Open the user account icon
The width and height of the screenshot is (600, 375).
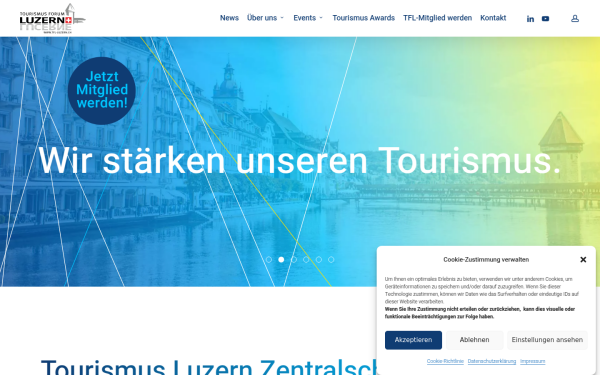point(575,18)
